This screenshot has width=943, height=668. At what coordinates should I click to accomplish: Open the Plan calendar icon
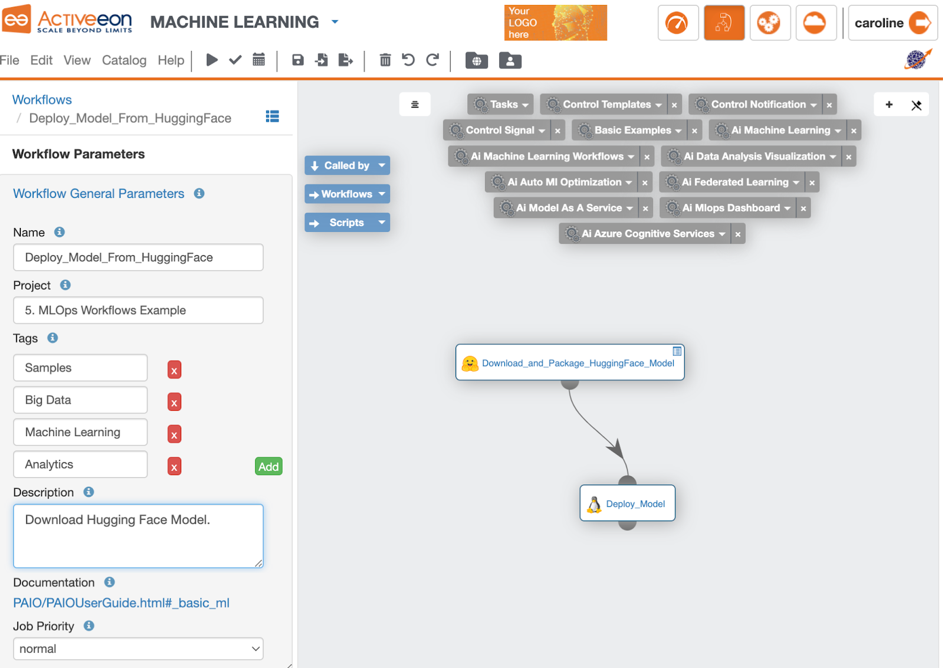259,60
